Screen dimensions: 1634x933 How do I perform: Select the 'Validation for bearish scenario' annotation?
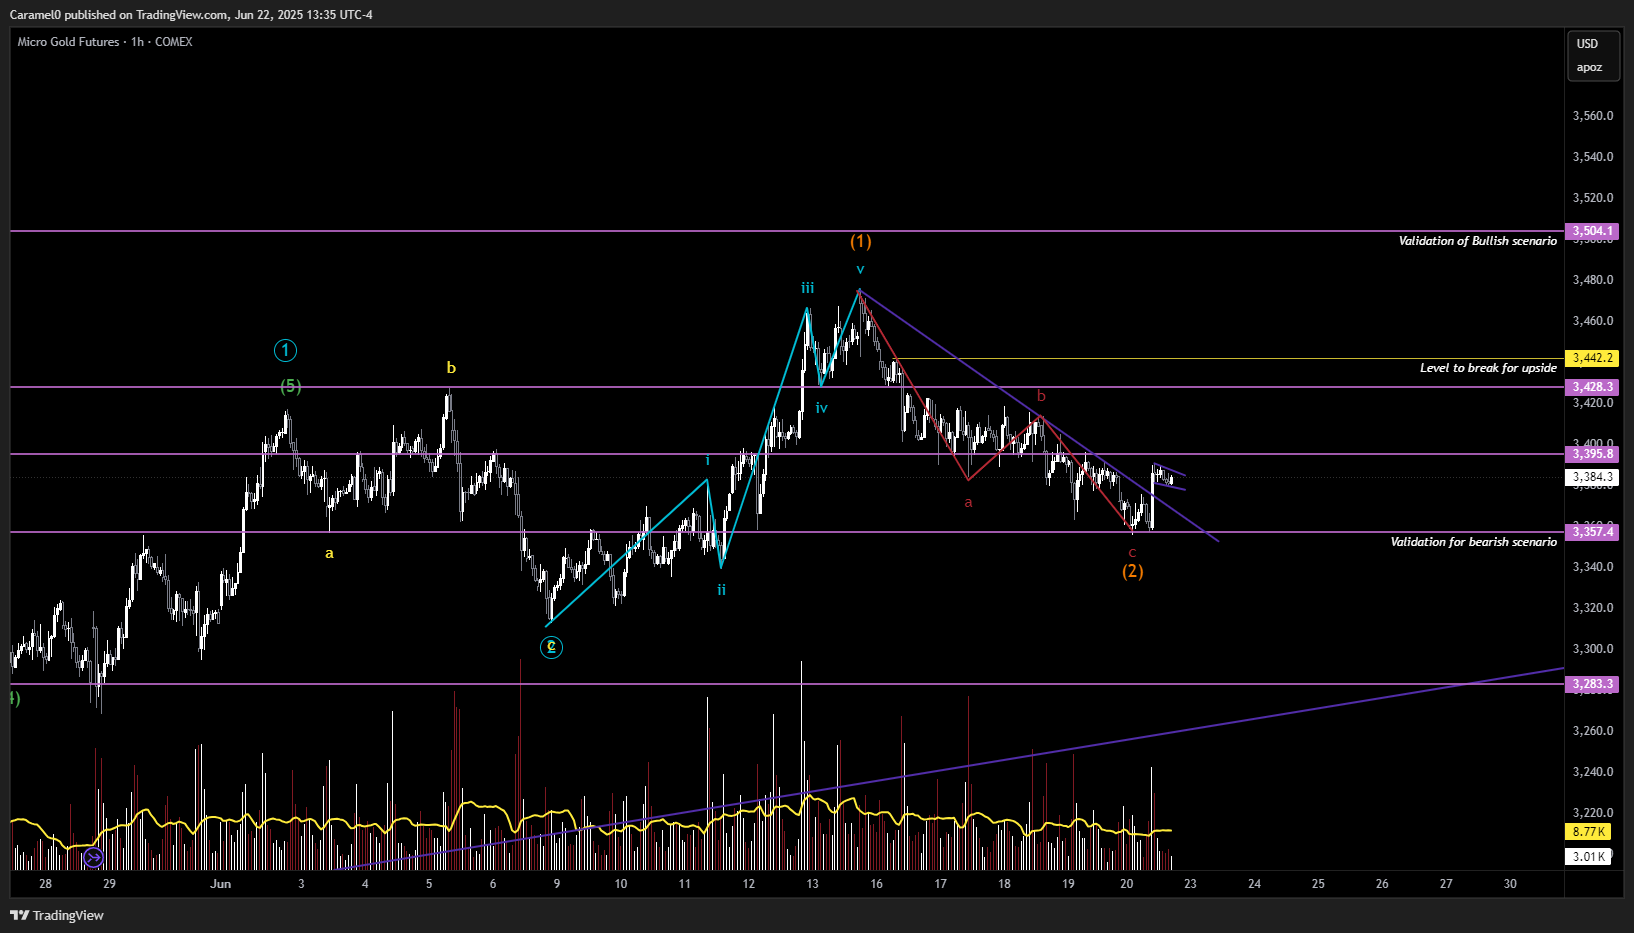click(x=1473, y=542)
